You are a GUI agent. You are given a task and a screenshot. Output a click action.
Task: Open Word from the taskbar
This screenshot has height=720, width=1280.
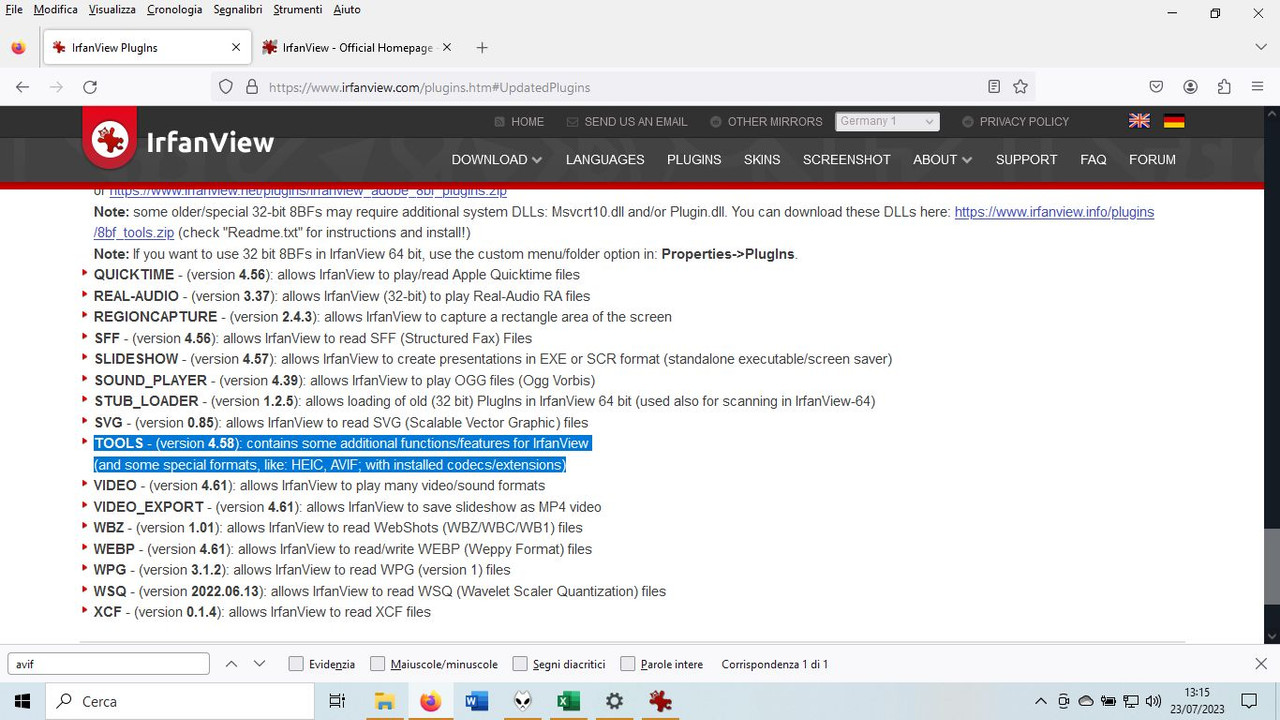coord(477,701)
